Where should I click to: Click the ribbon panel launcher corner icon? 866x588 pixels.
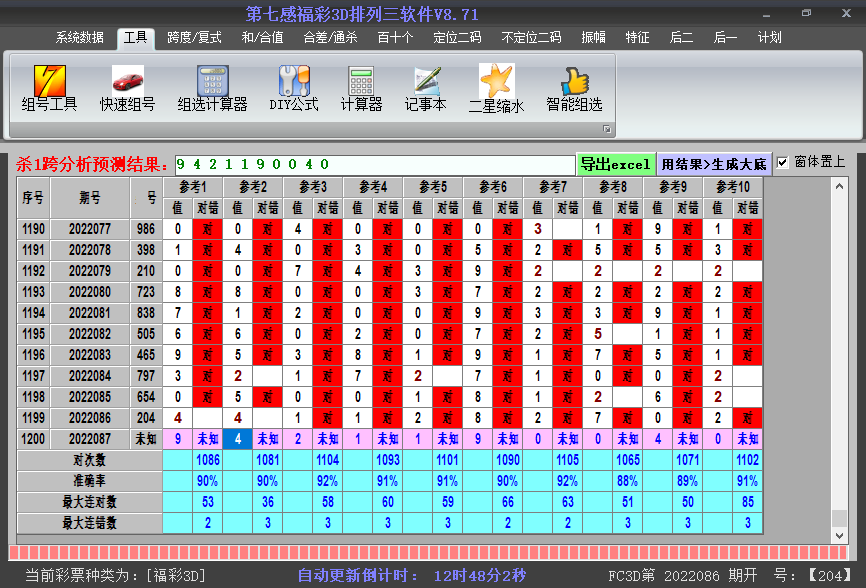606,129
